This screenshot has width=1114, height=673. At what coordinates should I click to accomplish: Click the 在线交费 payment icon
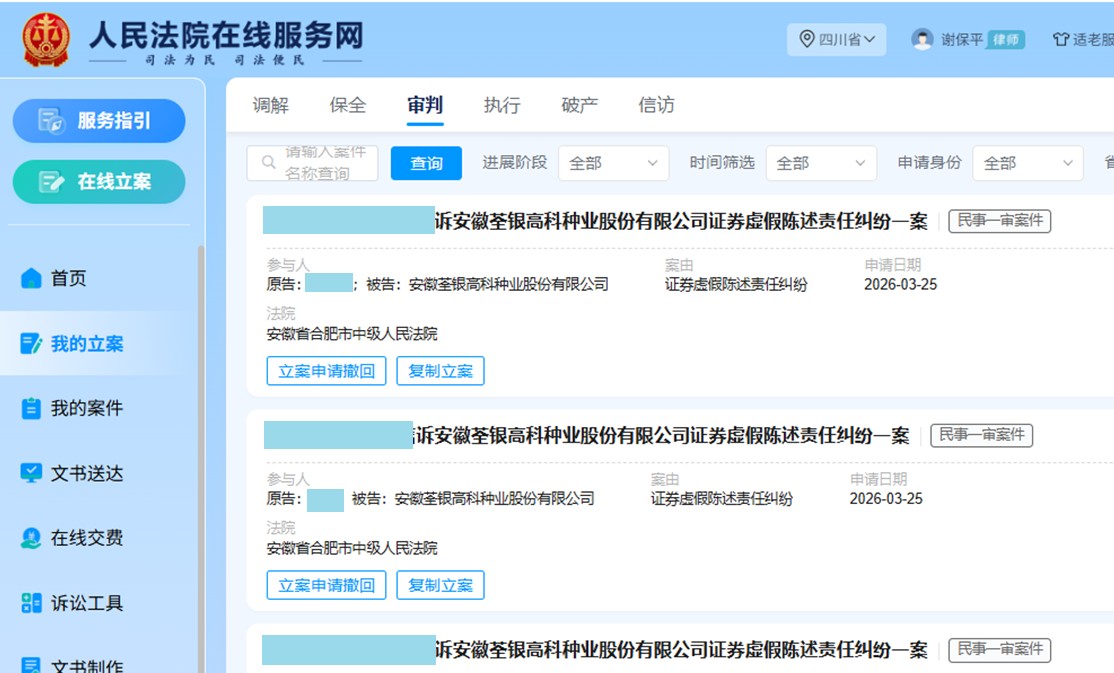click(x=31, y=538)
